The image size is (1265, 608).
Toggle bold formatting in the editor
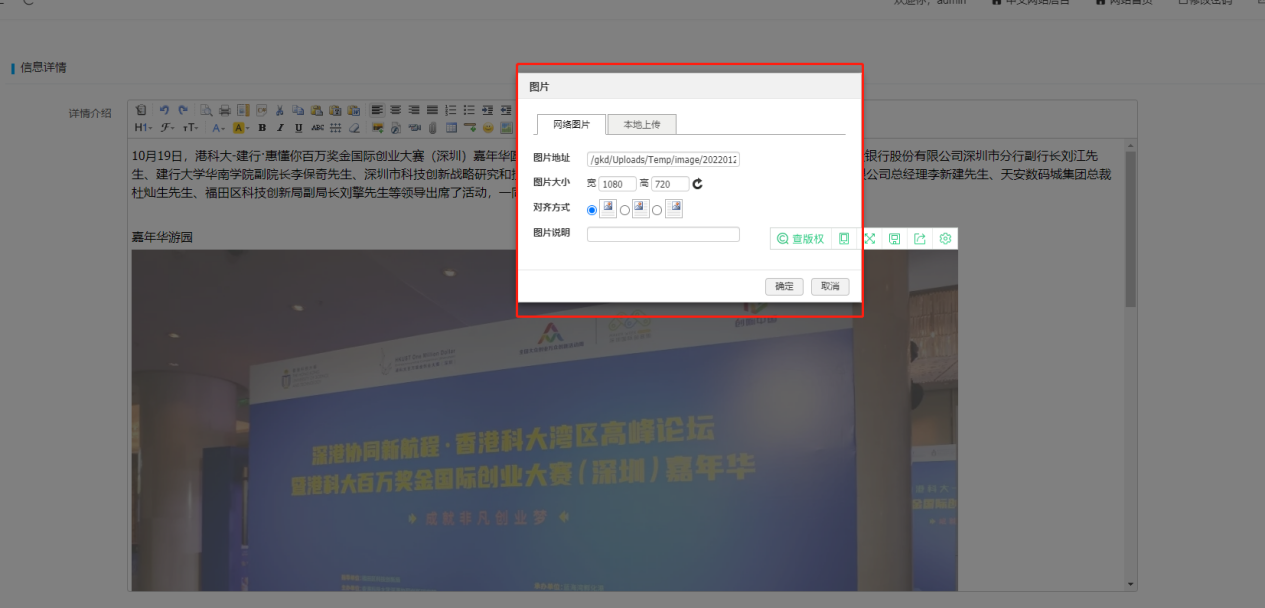coord(262,128)
